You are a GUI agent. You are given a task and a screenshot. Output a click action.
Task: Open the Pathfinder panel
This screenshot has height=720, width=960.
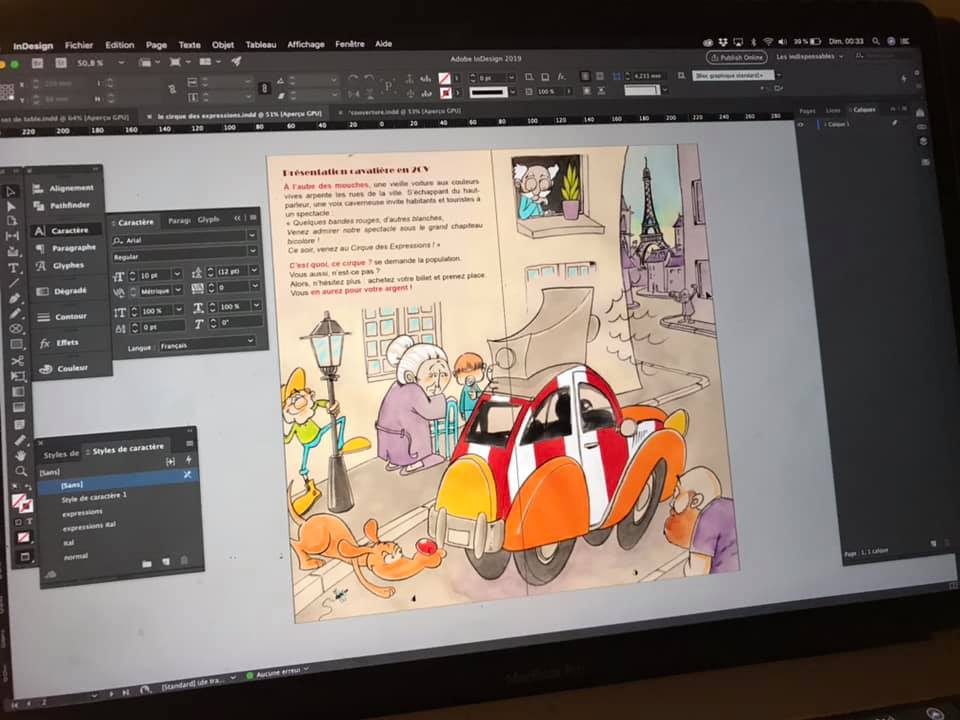coord(62,205)
